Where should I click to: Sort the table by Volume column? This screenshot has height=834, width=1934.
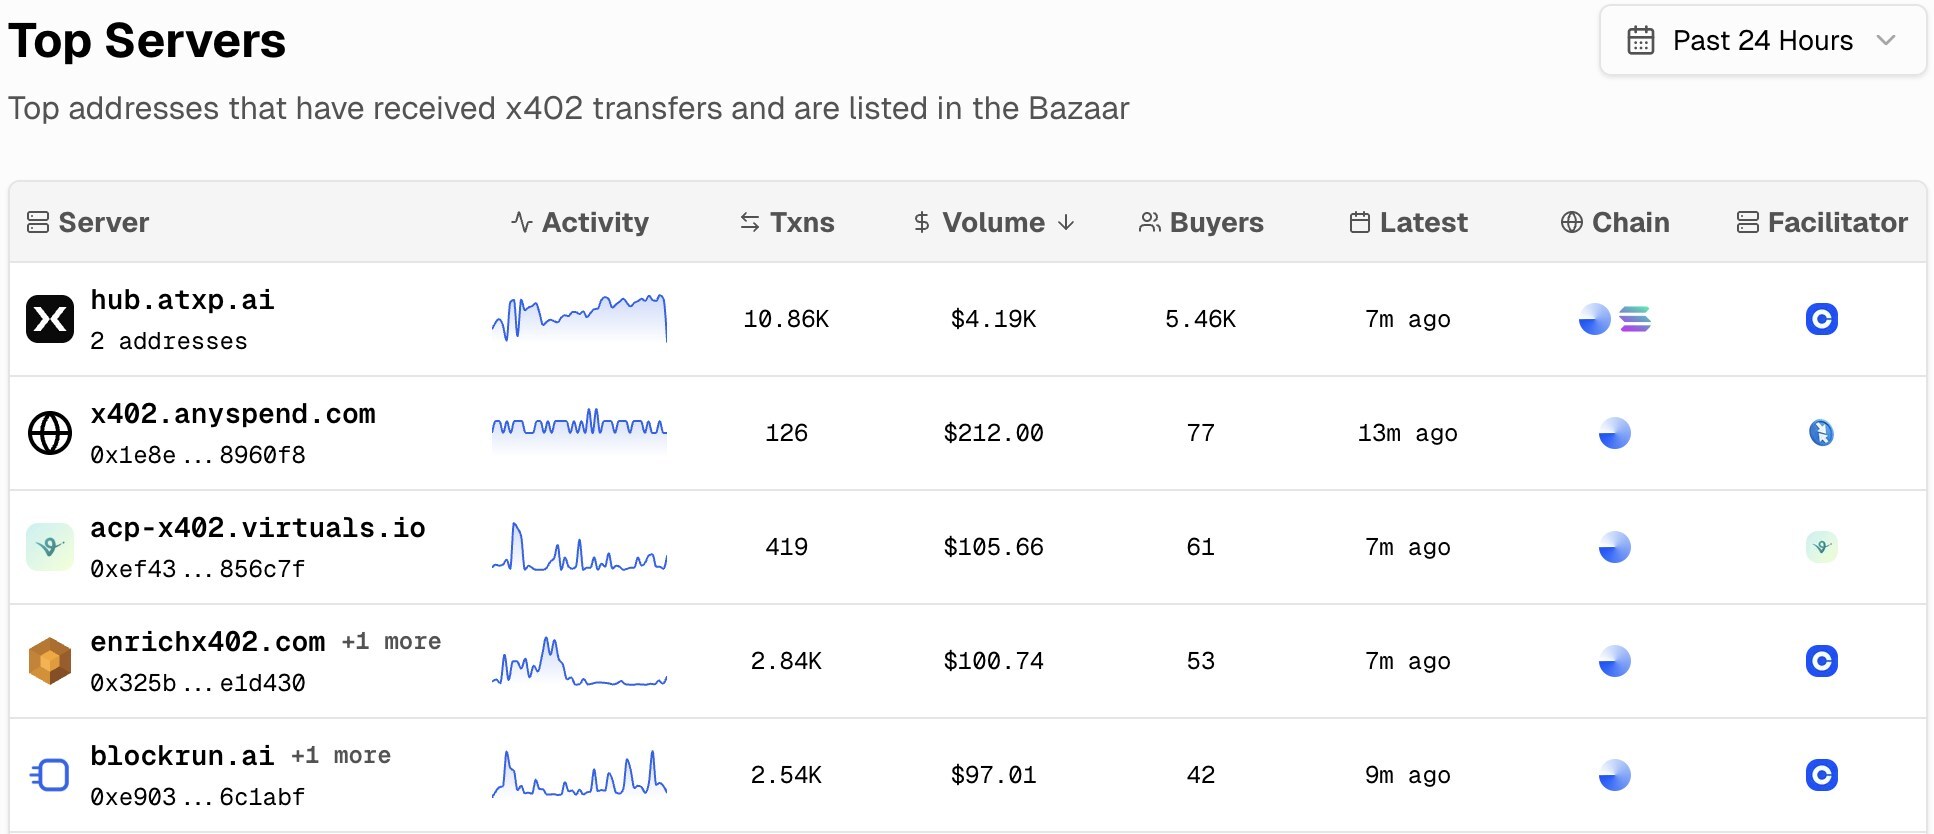993,222
